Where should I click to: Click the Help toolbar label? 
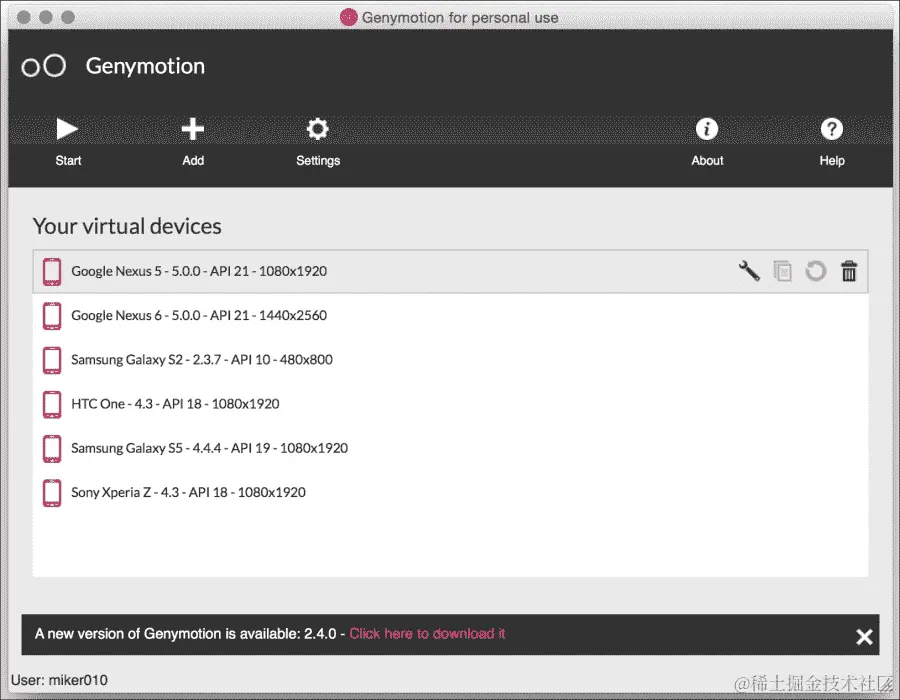click(832, 161)
